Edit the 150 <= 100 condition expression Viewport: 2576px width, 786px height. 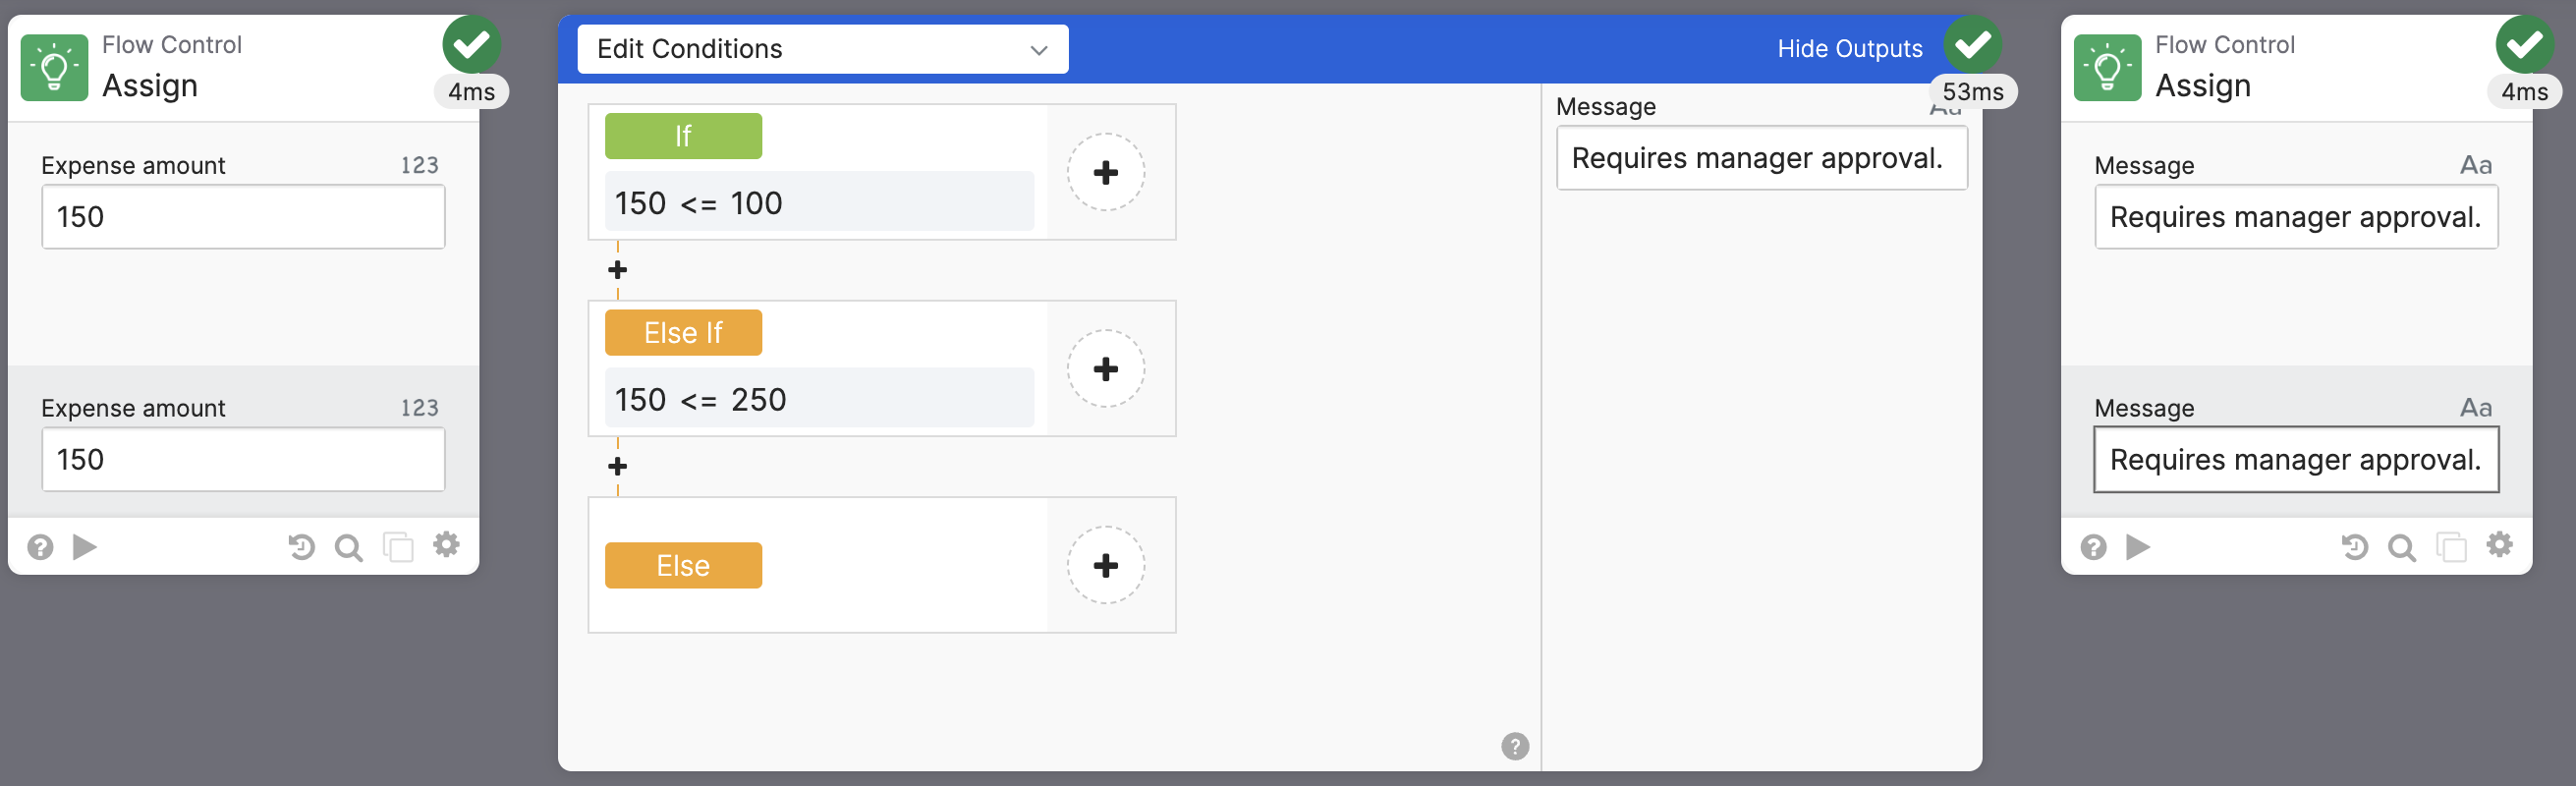[x=818, y=203]
